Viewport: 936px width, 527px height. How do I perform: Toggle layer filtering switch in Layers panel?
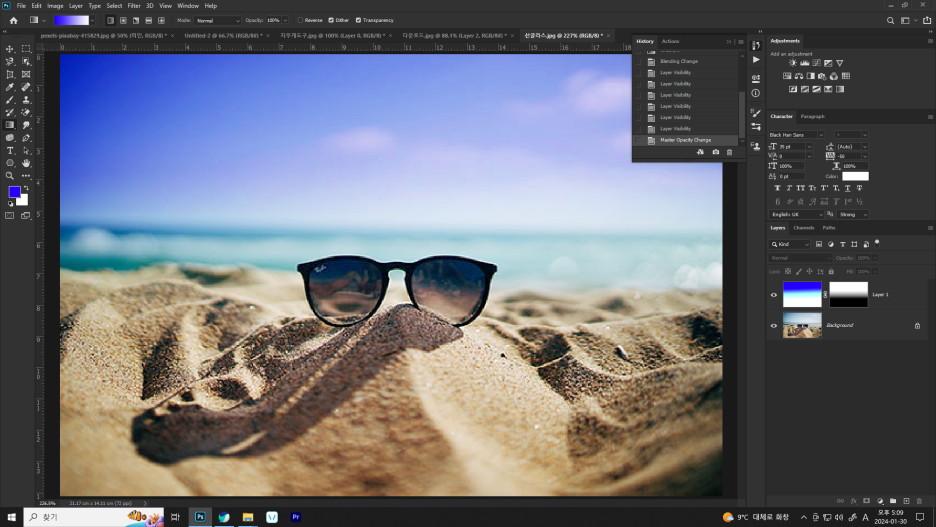point(877,243)
